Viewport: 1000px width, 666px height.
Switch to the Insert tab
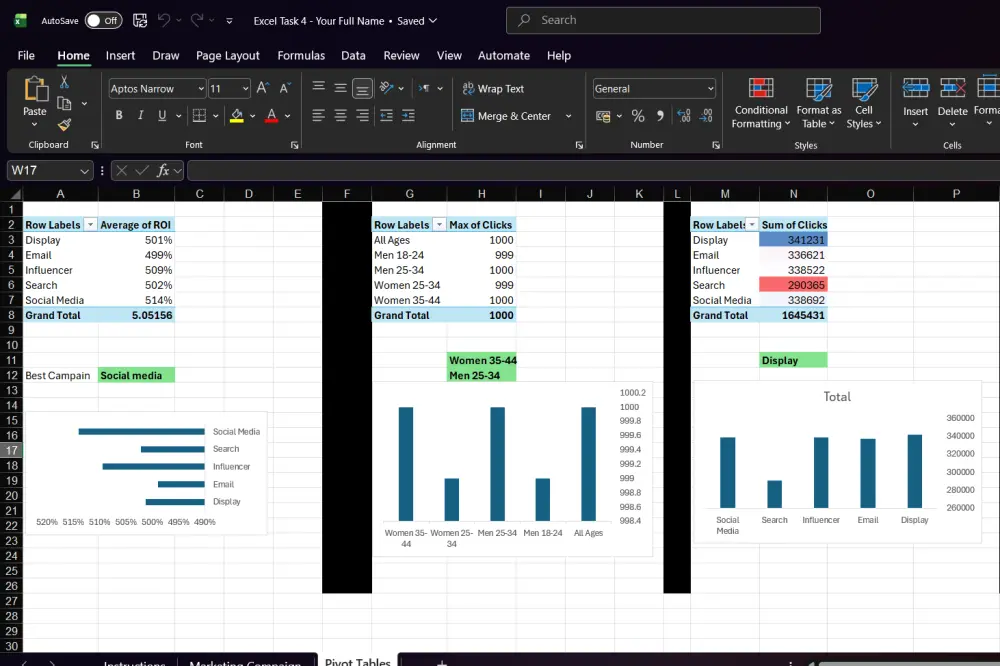point(121,56)
